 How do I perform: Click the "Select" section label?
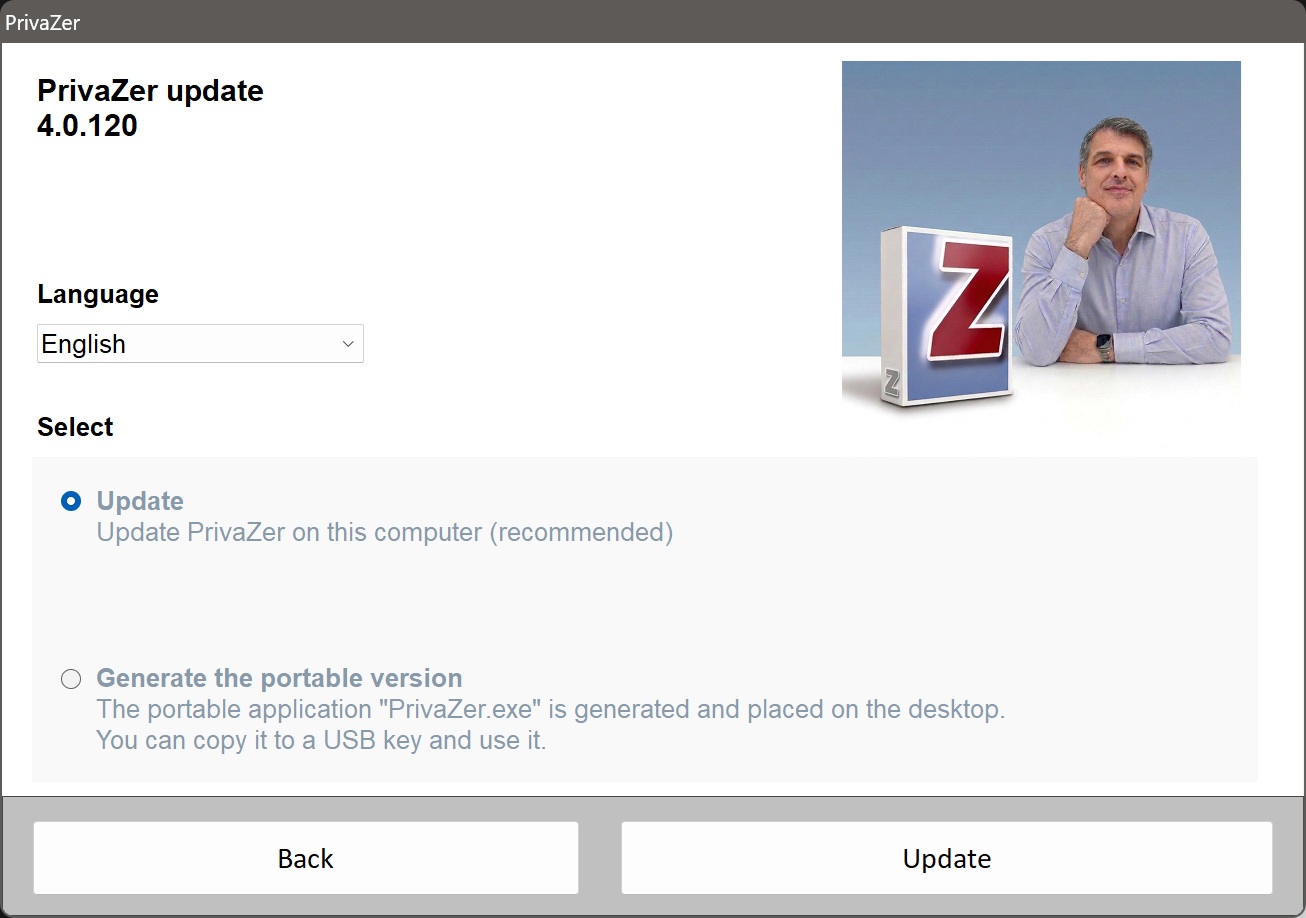click(75, 427)
